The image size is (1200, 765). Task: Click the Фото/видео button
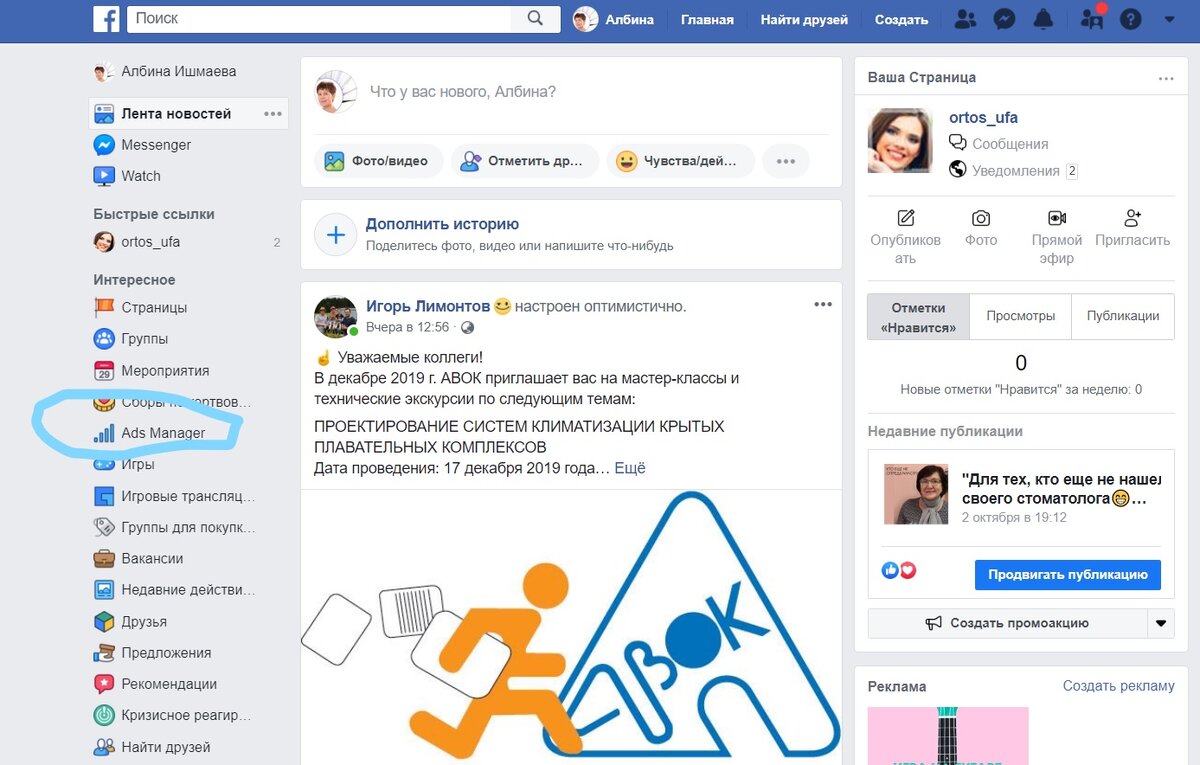(x=379, y=161)
